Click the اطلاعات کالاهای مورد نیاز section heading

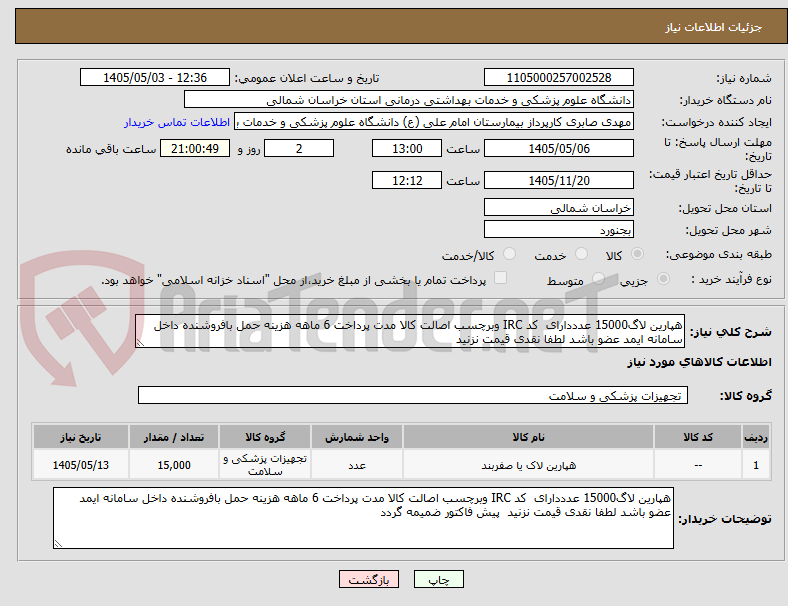pyautogui.click(x=699, y=362)
